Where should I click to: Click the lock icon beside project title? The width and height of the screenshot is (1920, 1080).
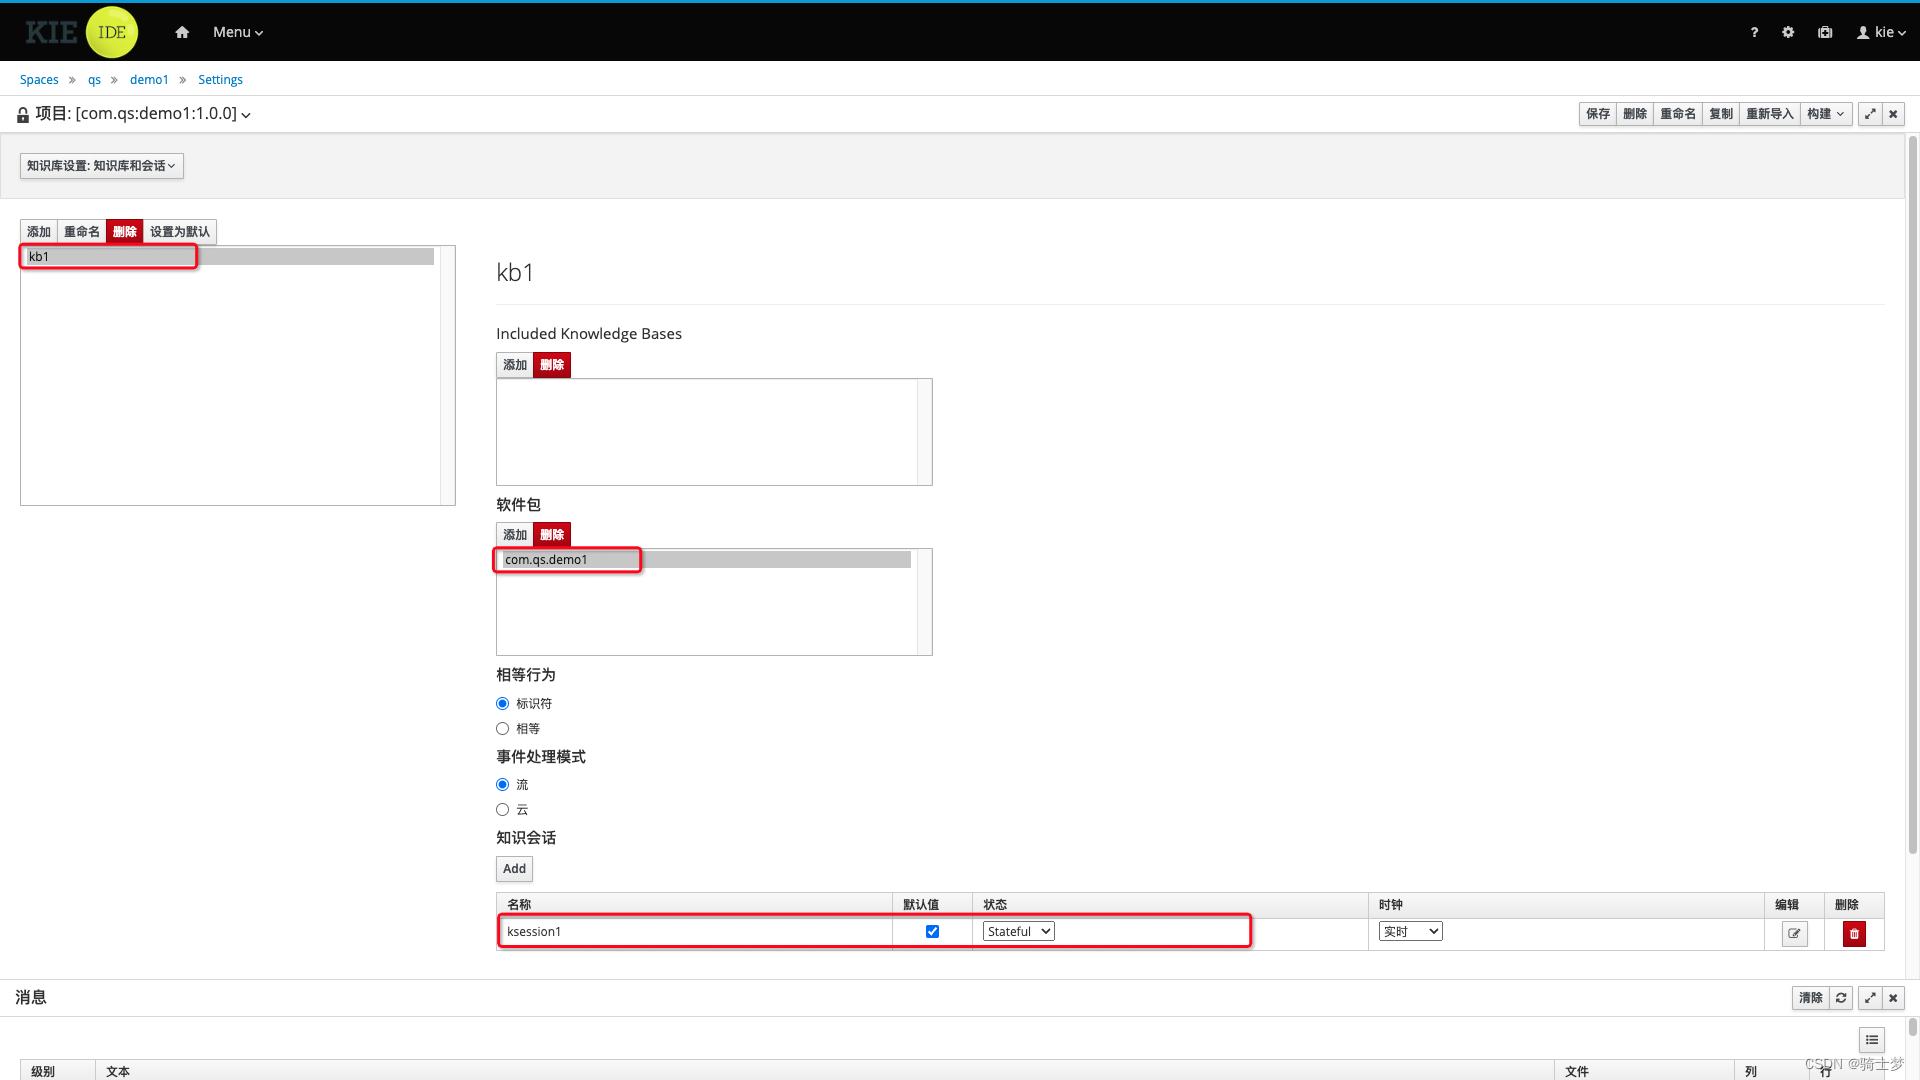[x=23, y=115]
